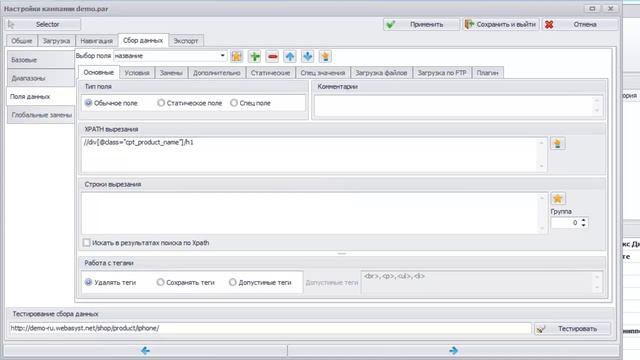
Task: Click the Группа number field
Action: [x=565, y=223]
